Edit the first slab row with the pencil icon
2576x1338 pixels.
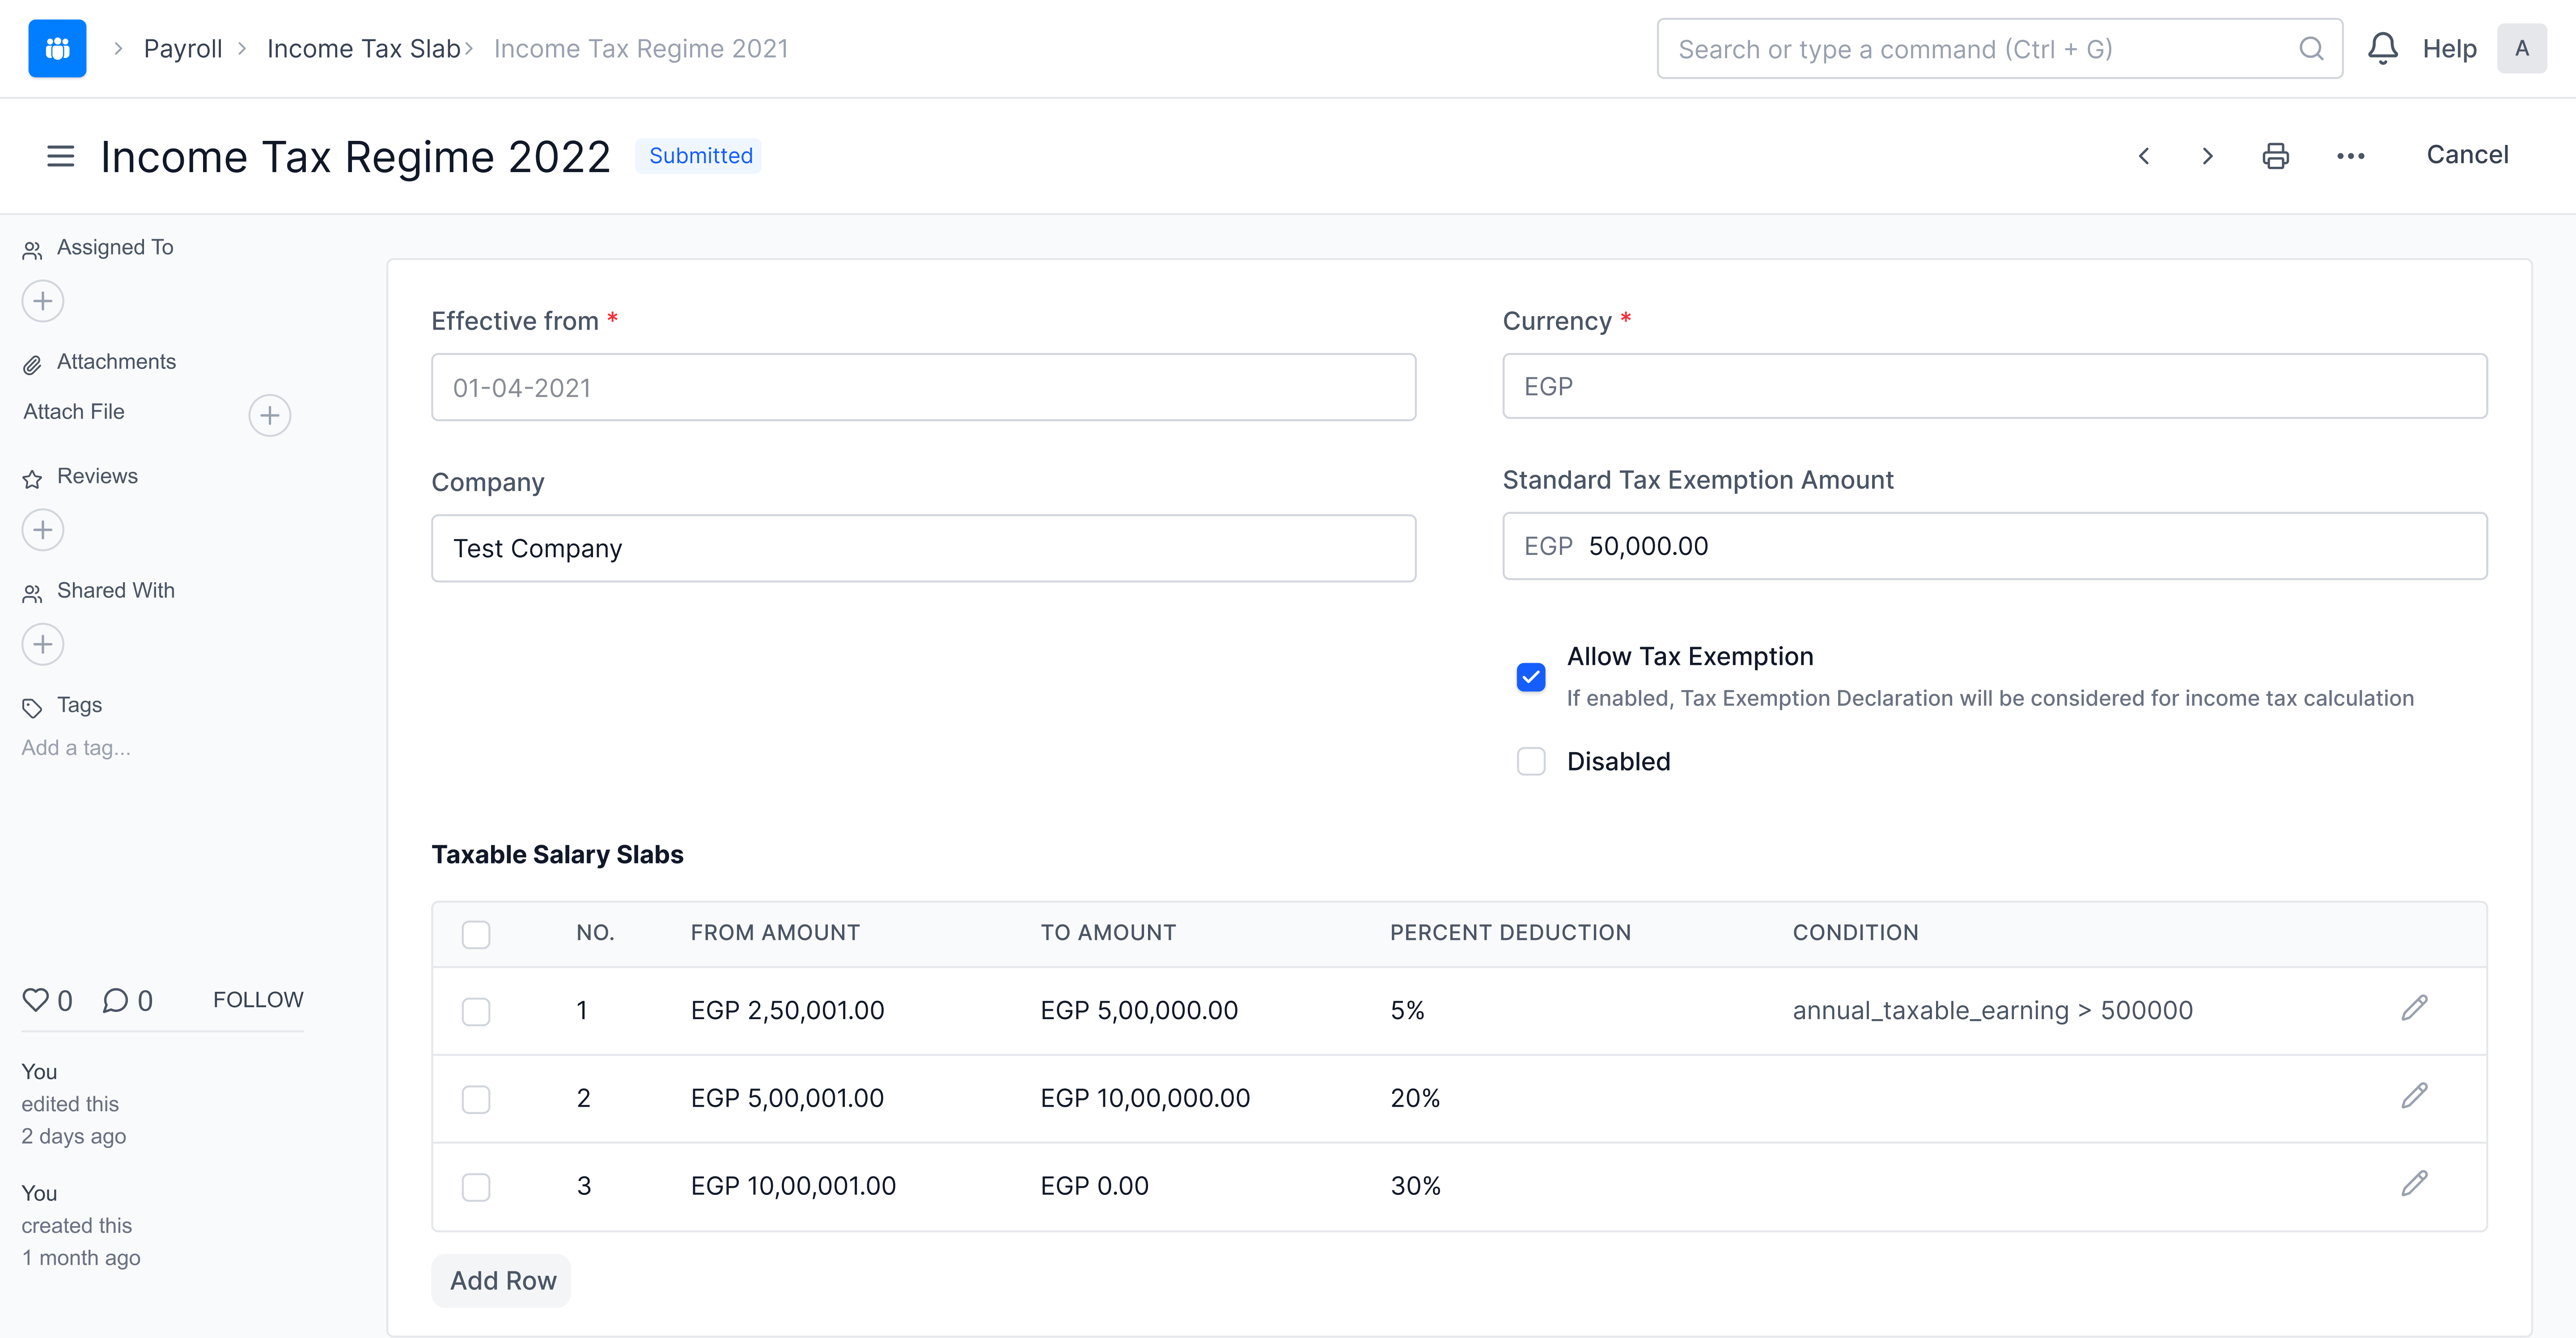tap(2415, 1008)
